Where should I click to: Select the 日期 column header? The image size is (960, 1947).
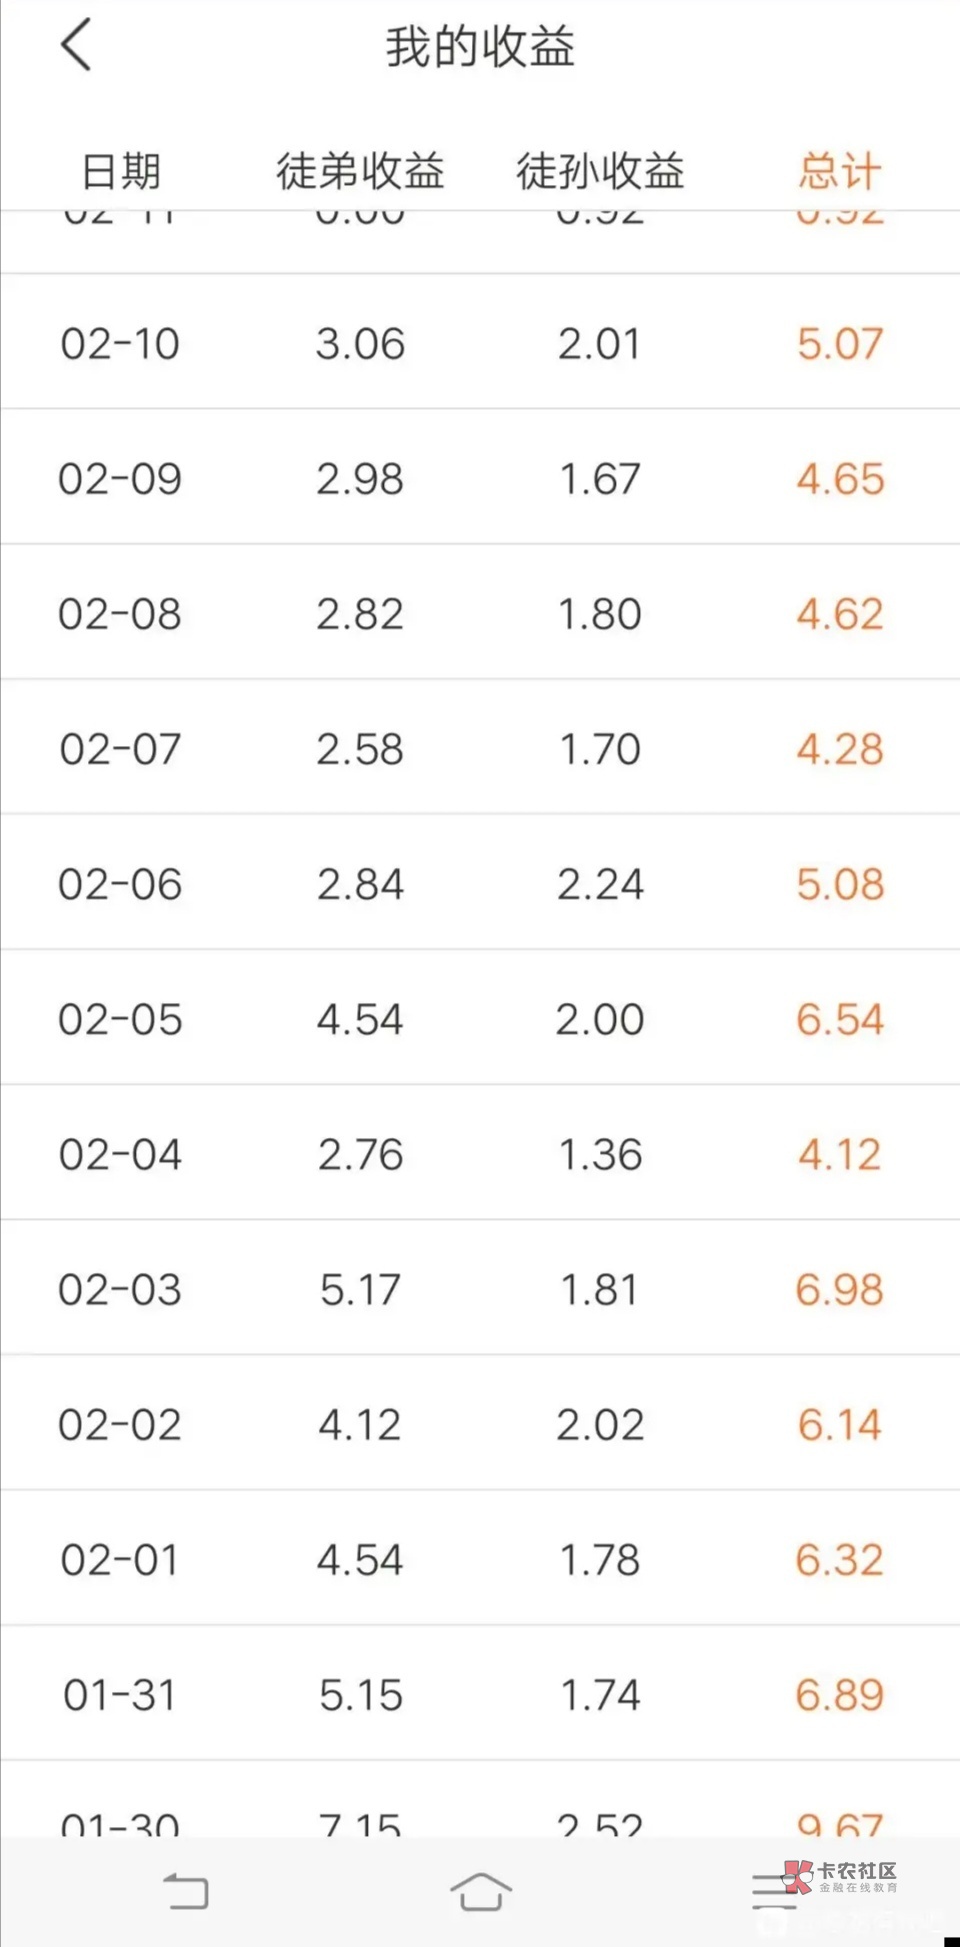[120, 171]
